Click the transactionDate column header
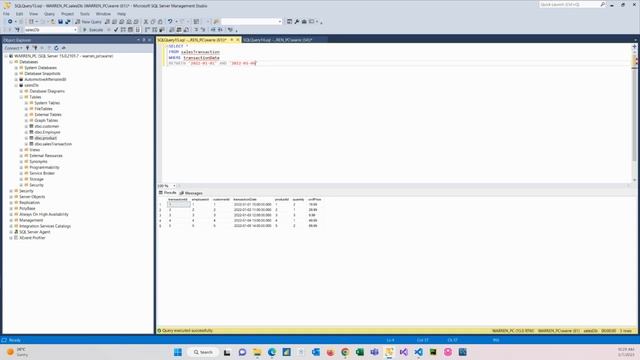 (x=245, y=200)
